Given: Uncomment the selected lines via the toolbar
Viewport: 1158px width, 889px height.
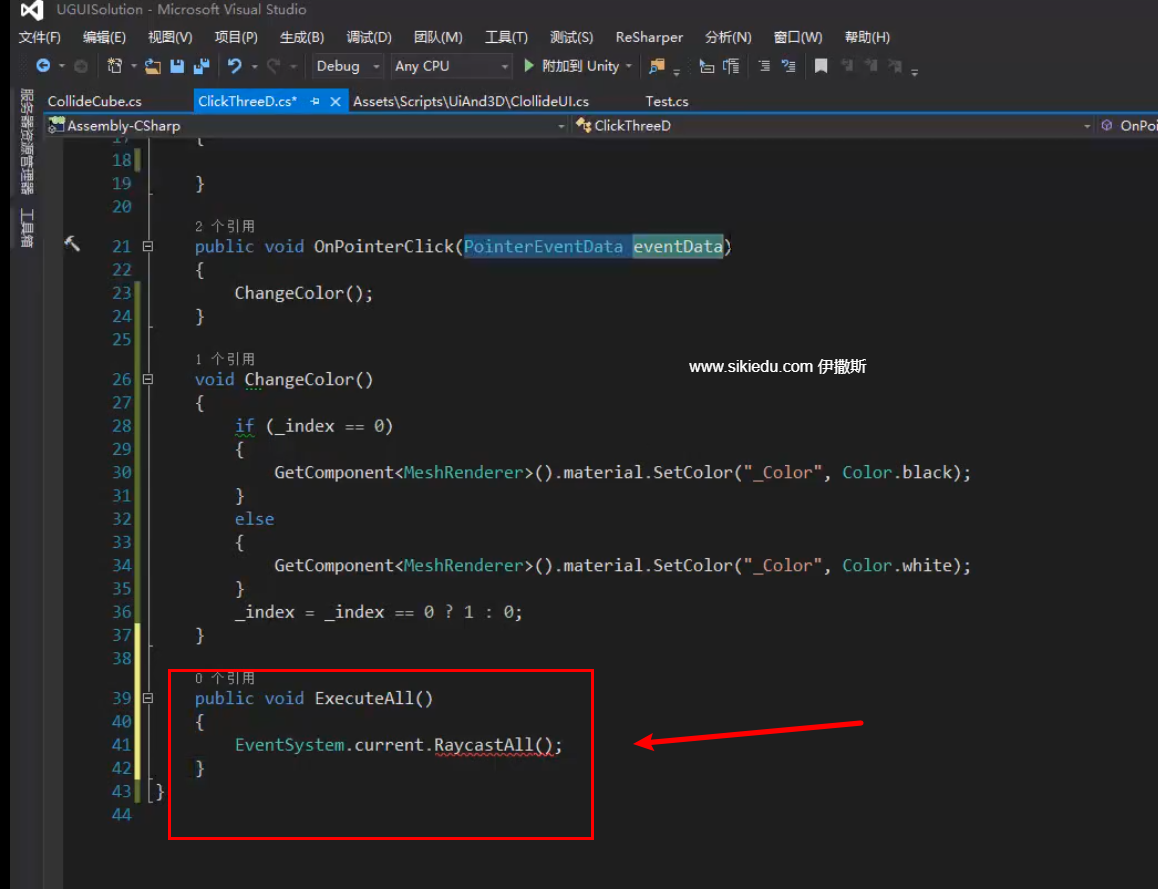Looking at the screenshot, I should click(x=789, y=66).
